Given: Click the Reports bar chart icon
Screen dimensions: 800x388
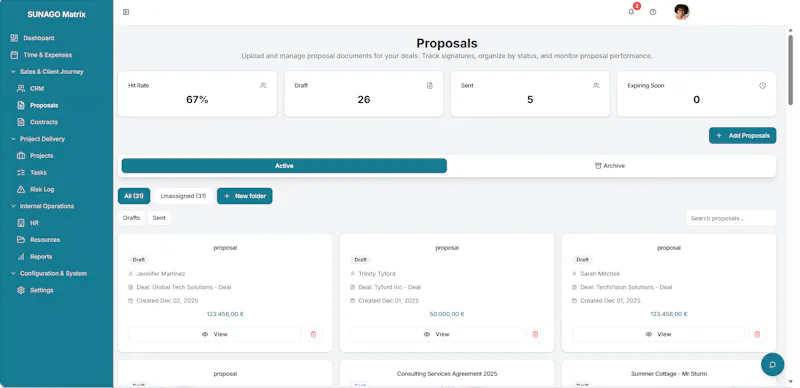Looking at the screenshot, I should coord(21,256).
